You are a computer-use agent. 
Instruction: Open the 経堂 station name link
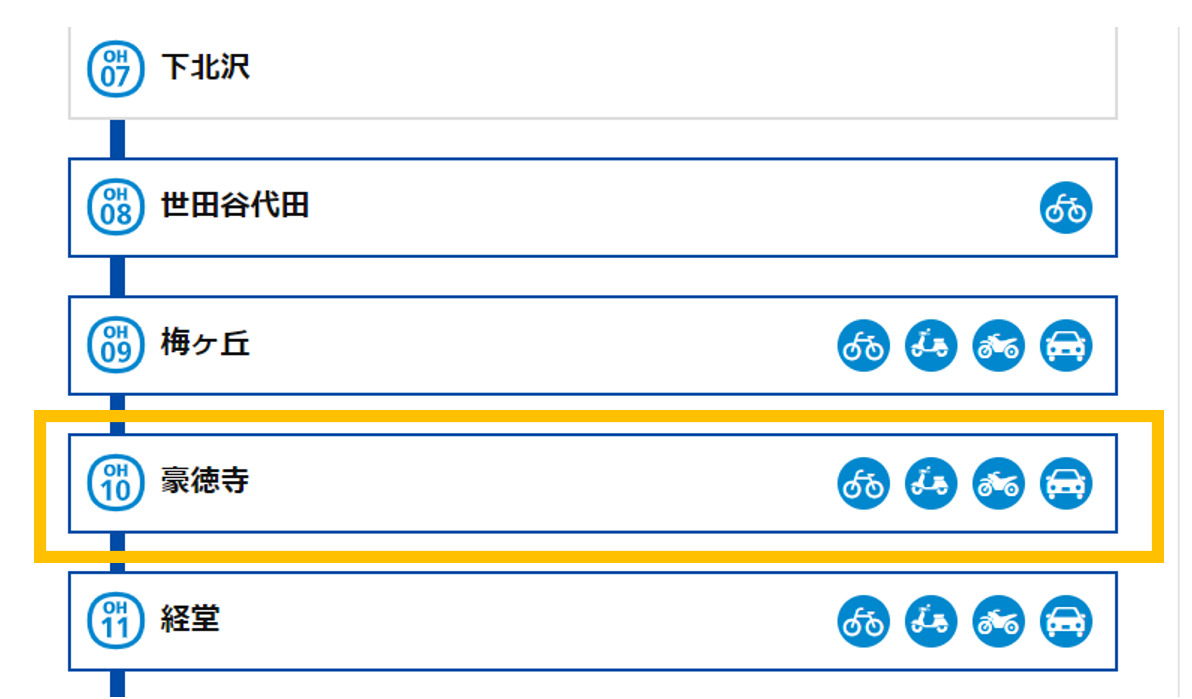[x=190, y=619]
